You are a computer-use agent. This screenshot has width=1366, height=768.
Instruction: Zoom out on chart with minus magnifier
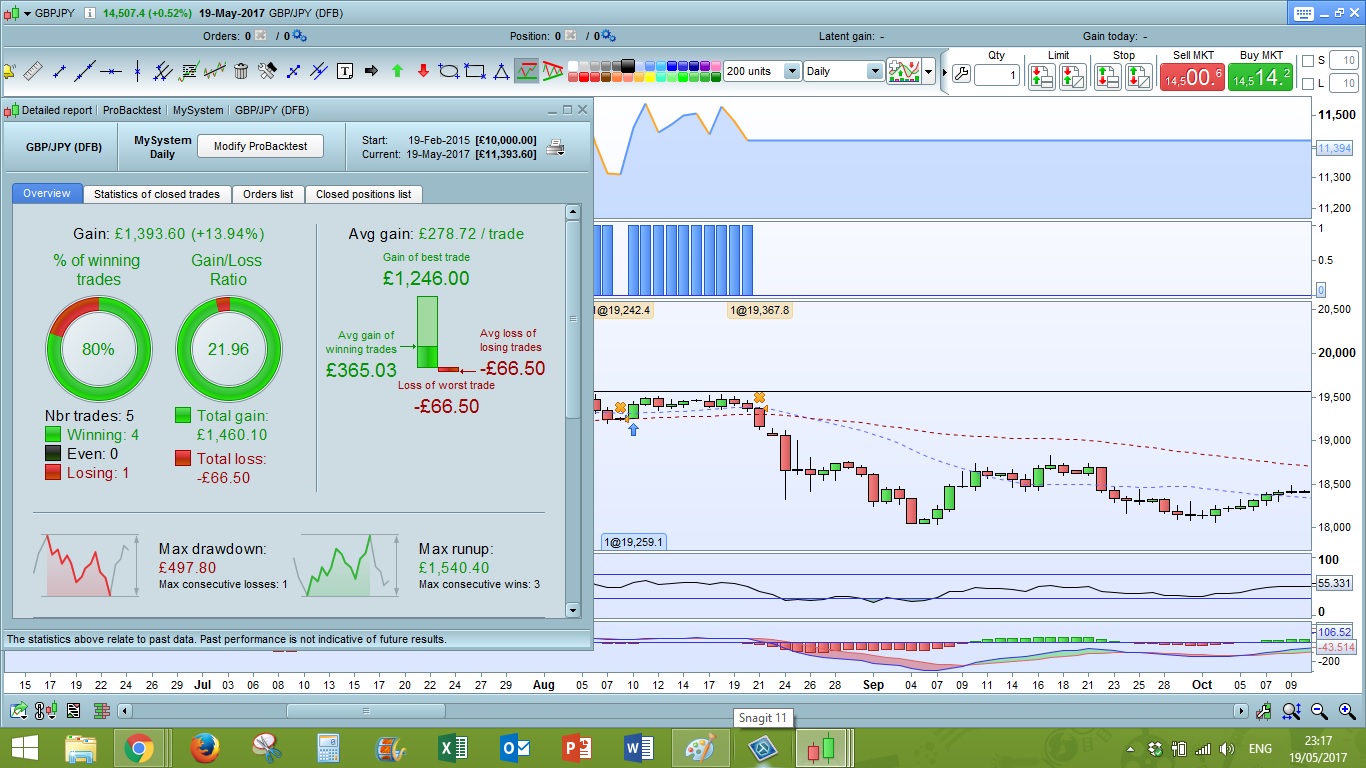click(x=1319, y=711)
